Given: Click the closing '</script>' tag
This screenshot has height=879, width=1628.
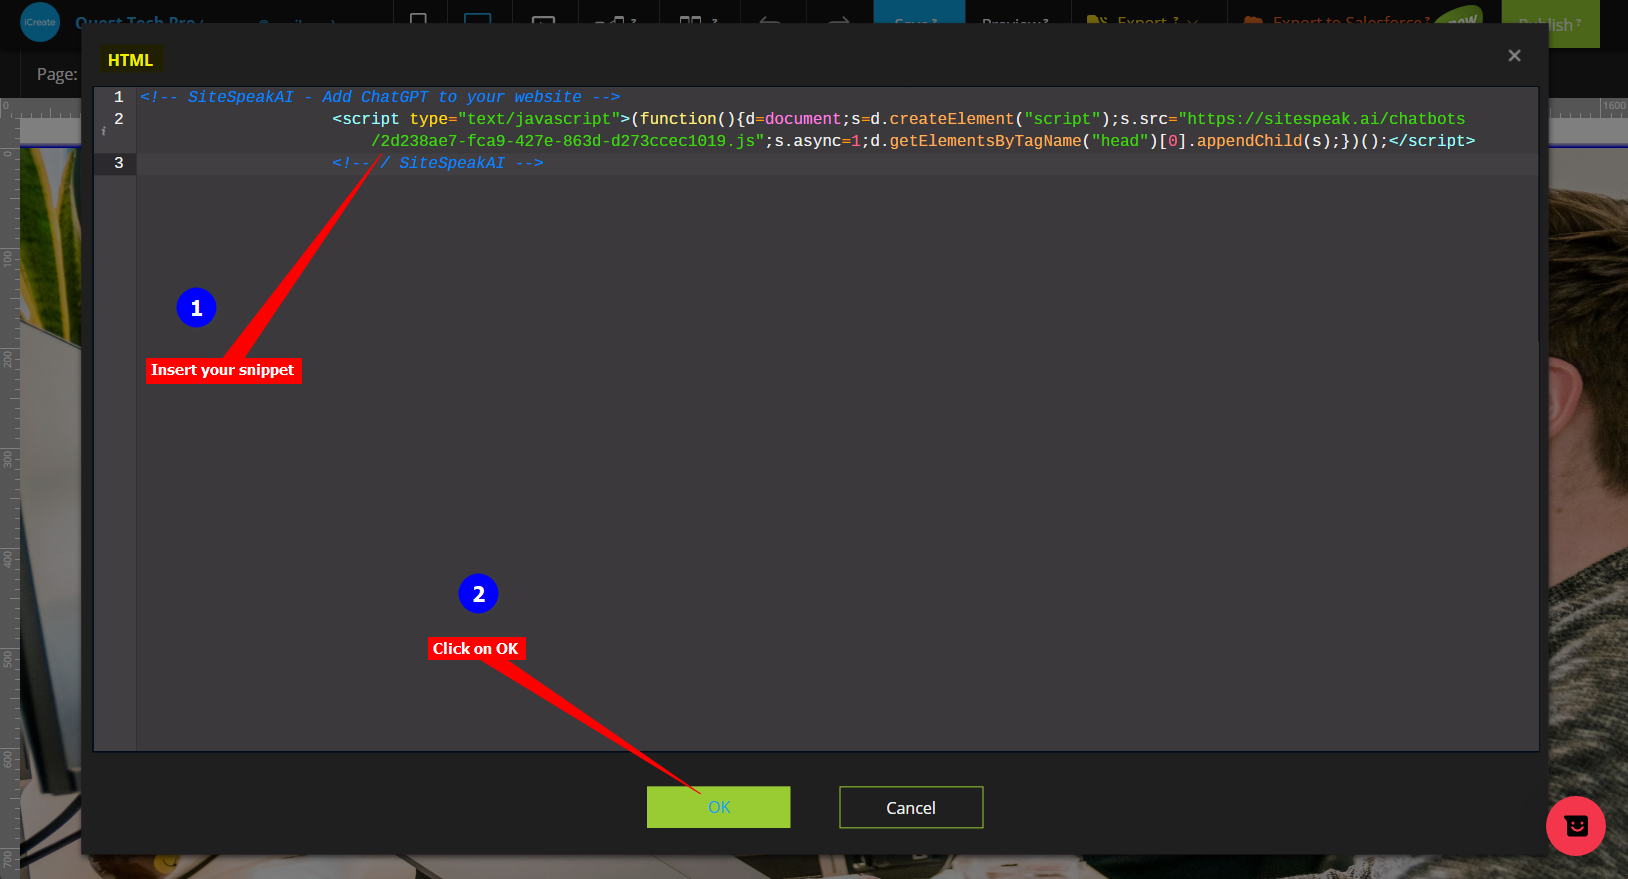Looking at the screenshot, I should click(x=1432, y=141).
